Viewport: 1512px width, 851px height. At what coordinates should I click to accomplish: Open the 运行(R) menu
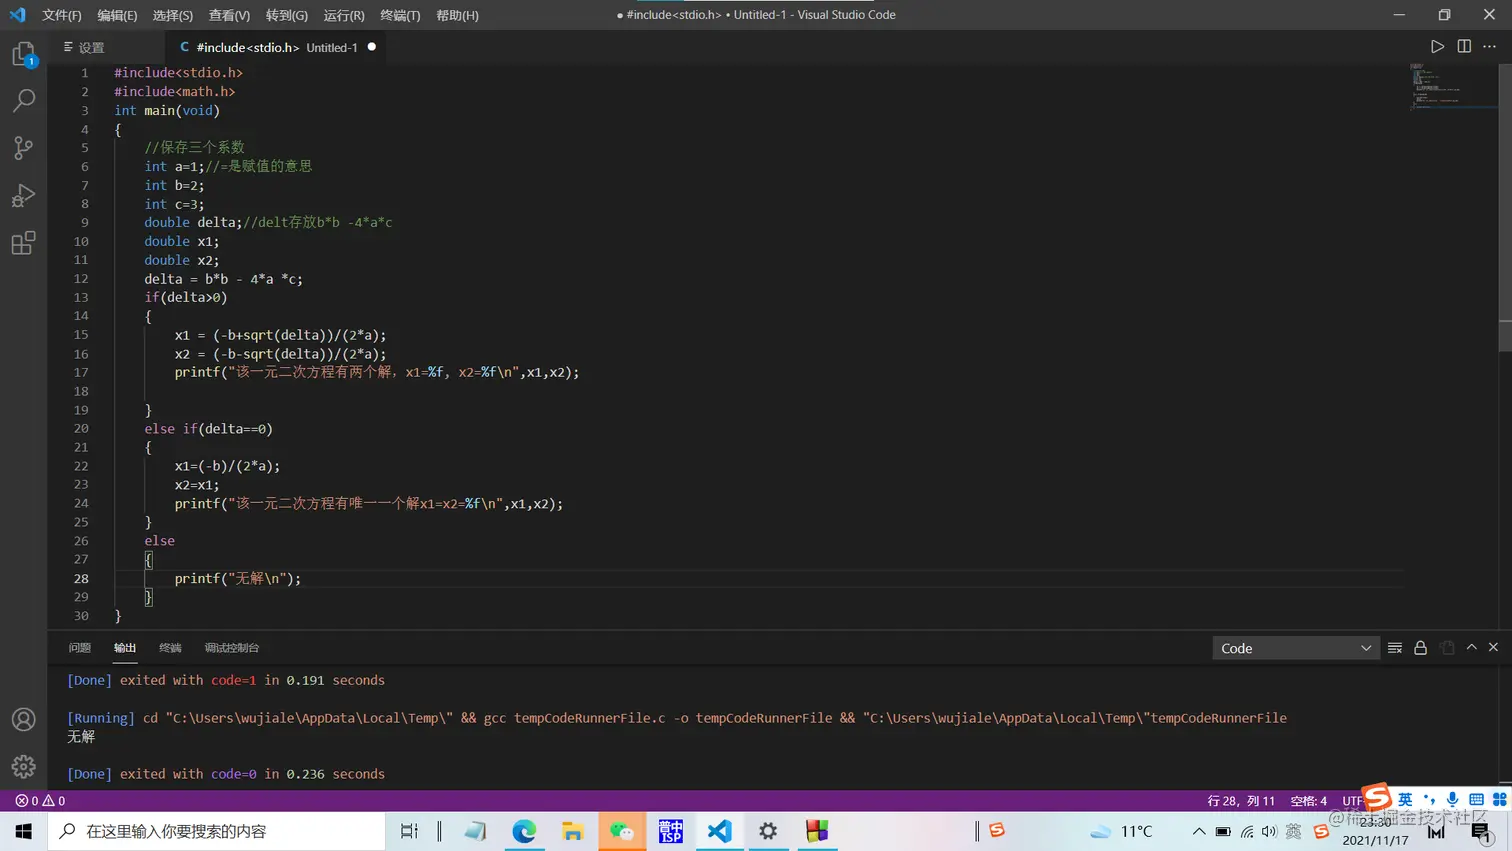[344, 15]
